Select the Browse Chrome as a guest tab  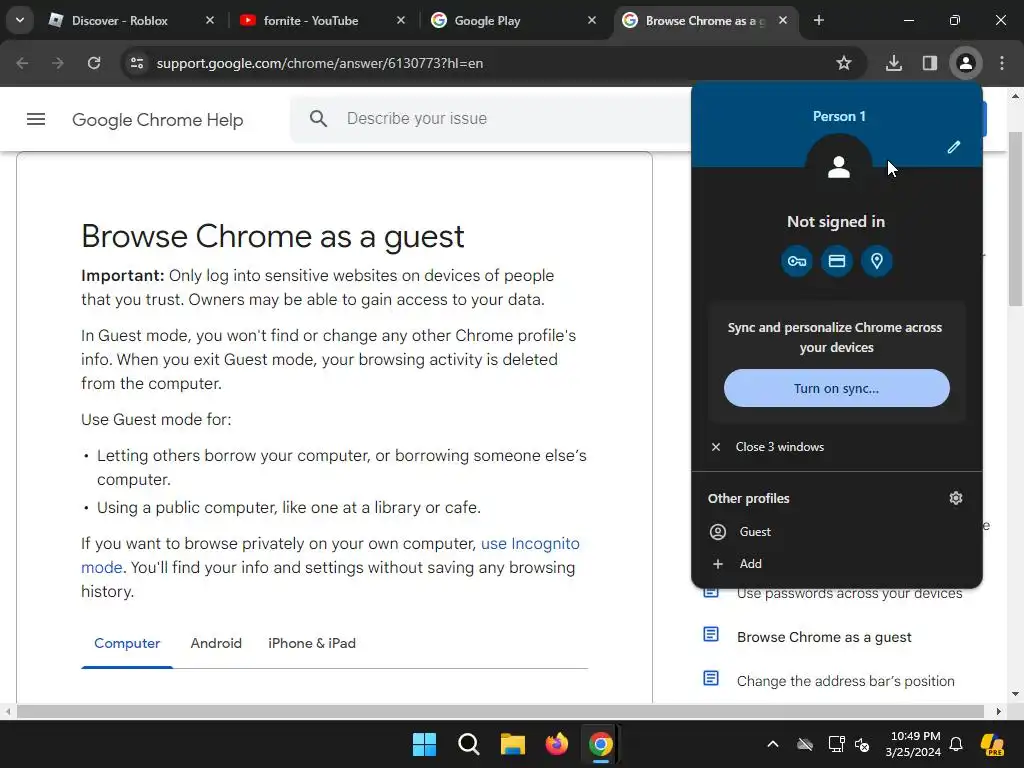tap(704, 20)
